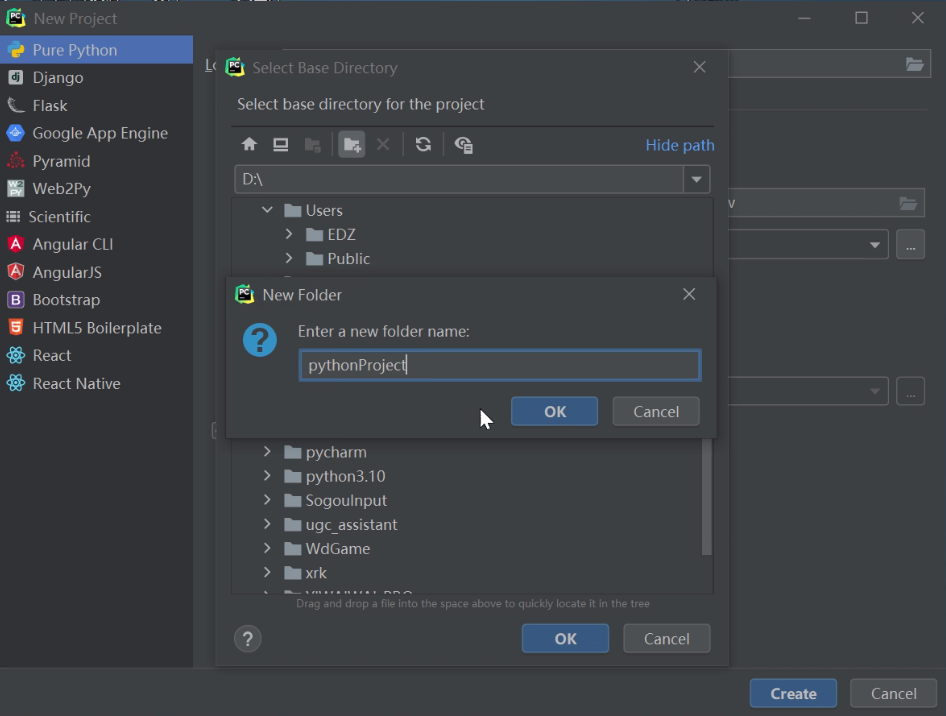Click the browse folder icon in Location field
The height and width of the screenshot is (716, 946).
coord(914,64)
